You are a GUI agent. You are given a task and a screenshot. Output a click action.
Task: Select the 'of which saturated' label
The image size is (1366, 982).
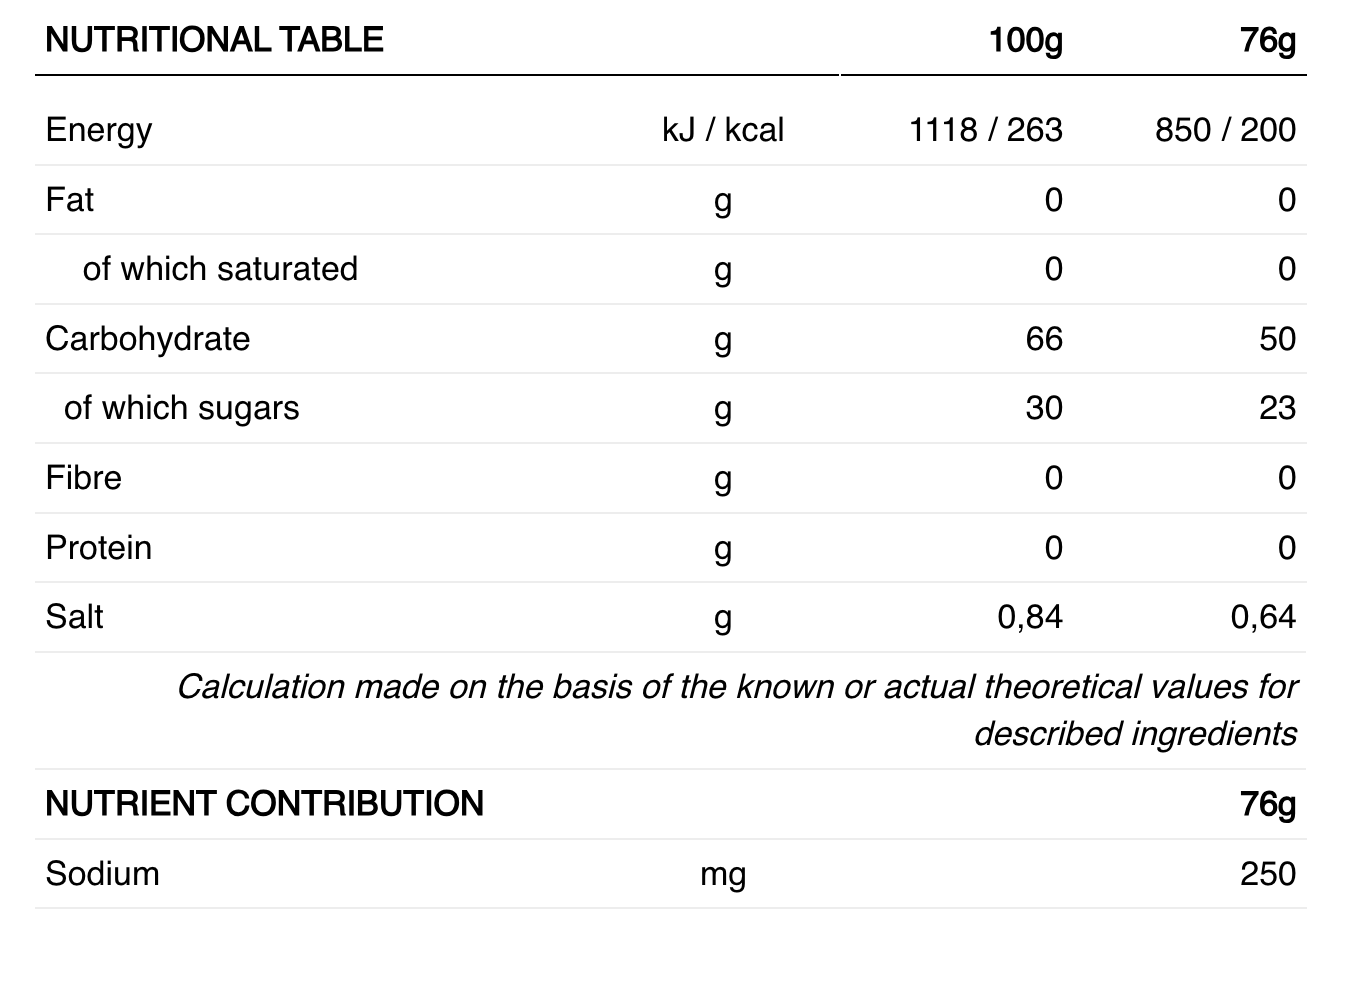[220, 269]
